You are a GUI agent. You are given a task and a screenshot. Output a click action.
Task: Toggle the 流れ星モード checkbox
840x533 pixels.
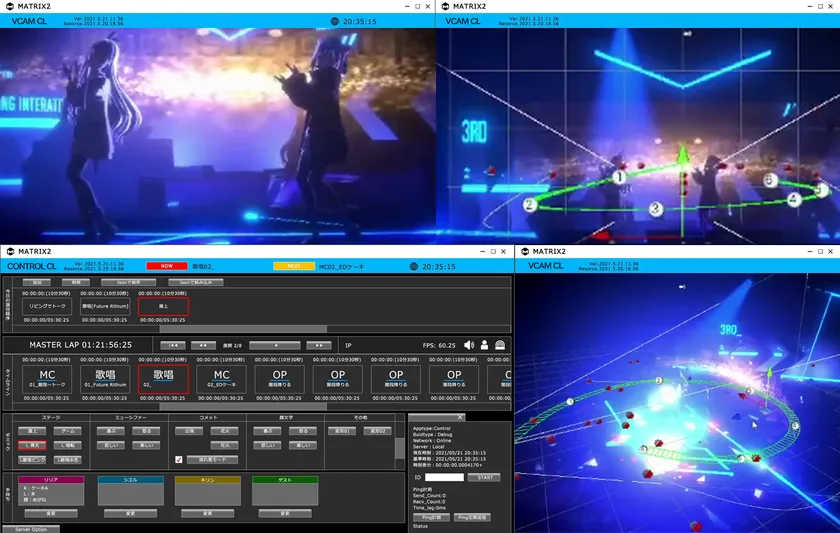click(x=179, y=459)
